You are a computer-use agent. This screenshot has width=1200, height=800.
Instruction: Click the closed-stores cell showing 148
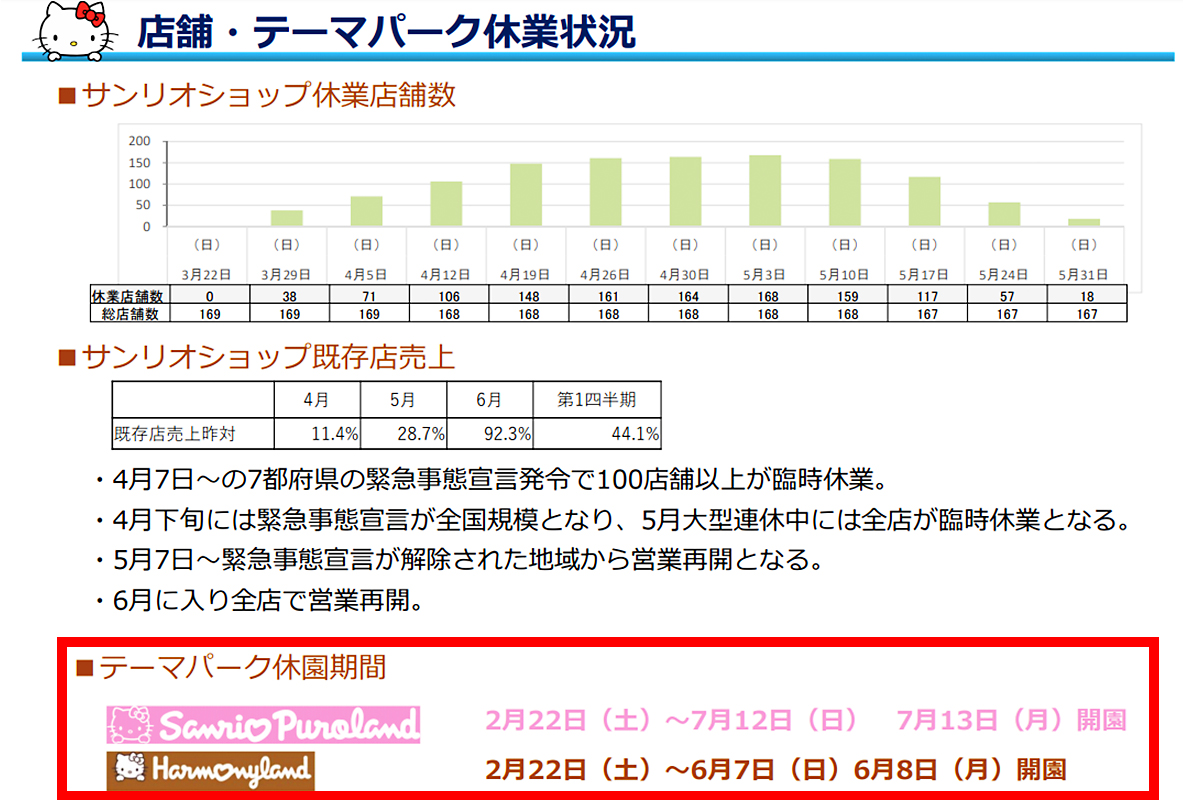pos(527,297)
